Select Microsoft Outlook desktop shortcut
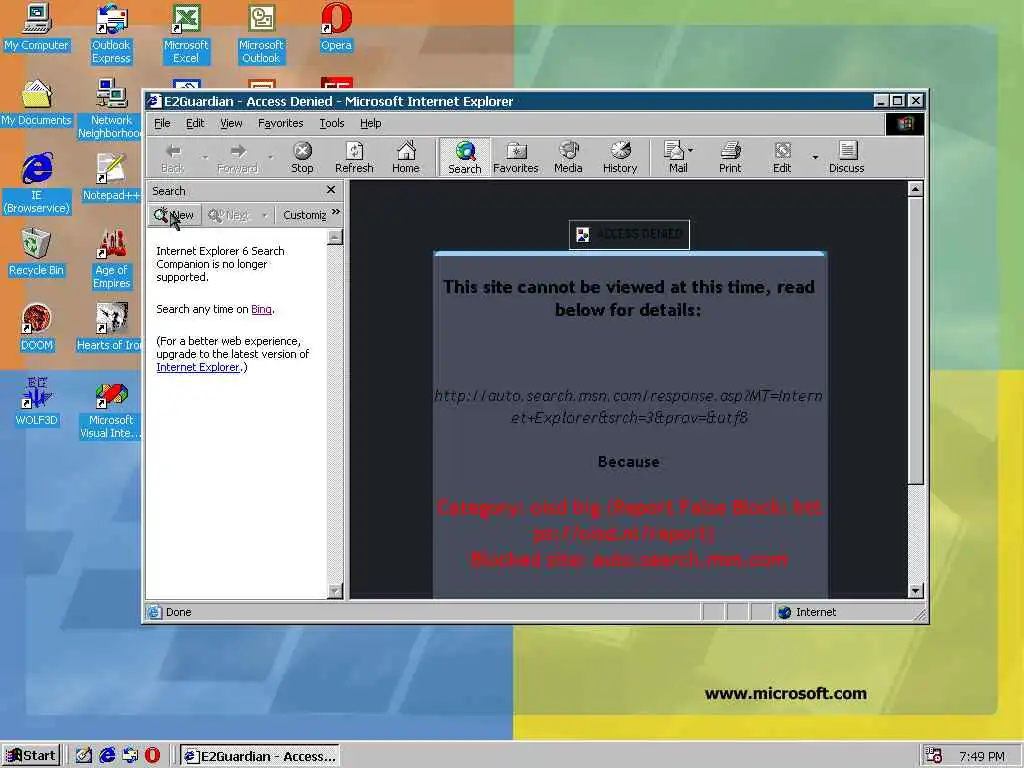The width and height of the screenshot is (1024, 768). 261,34
